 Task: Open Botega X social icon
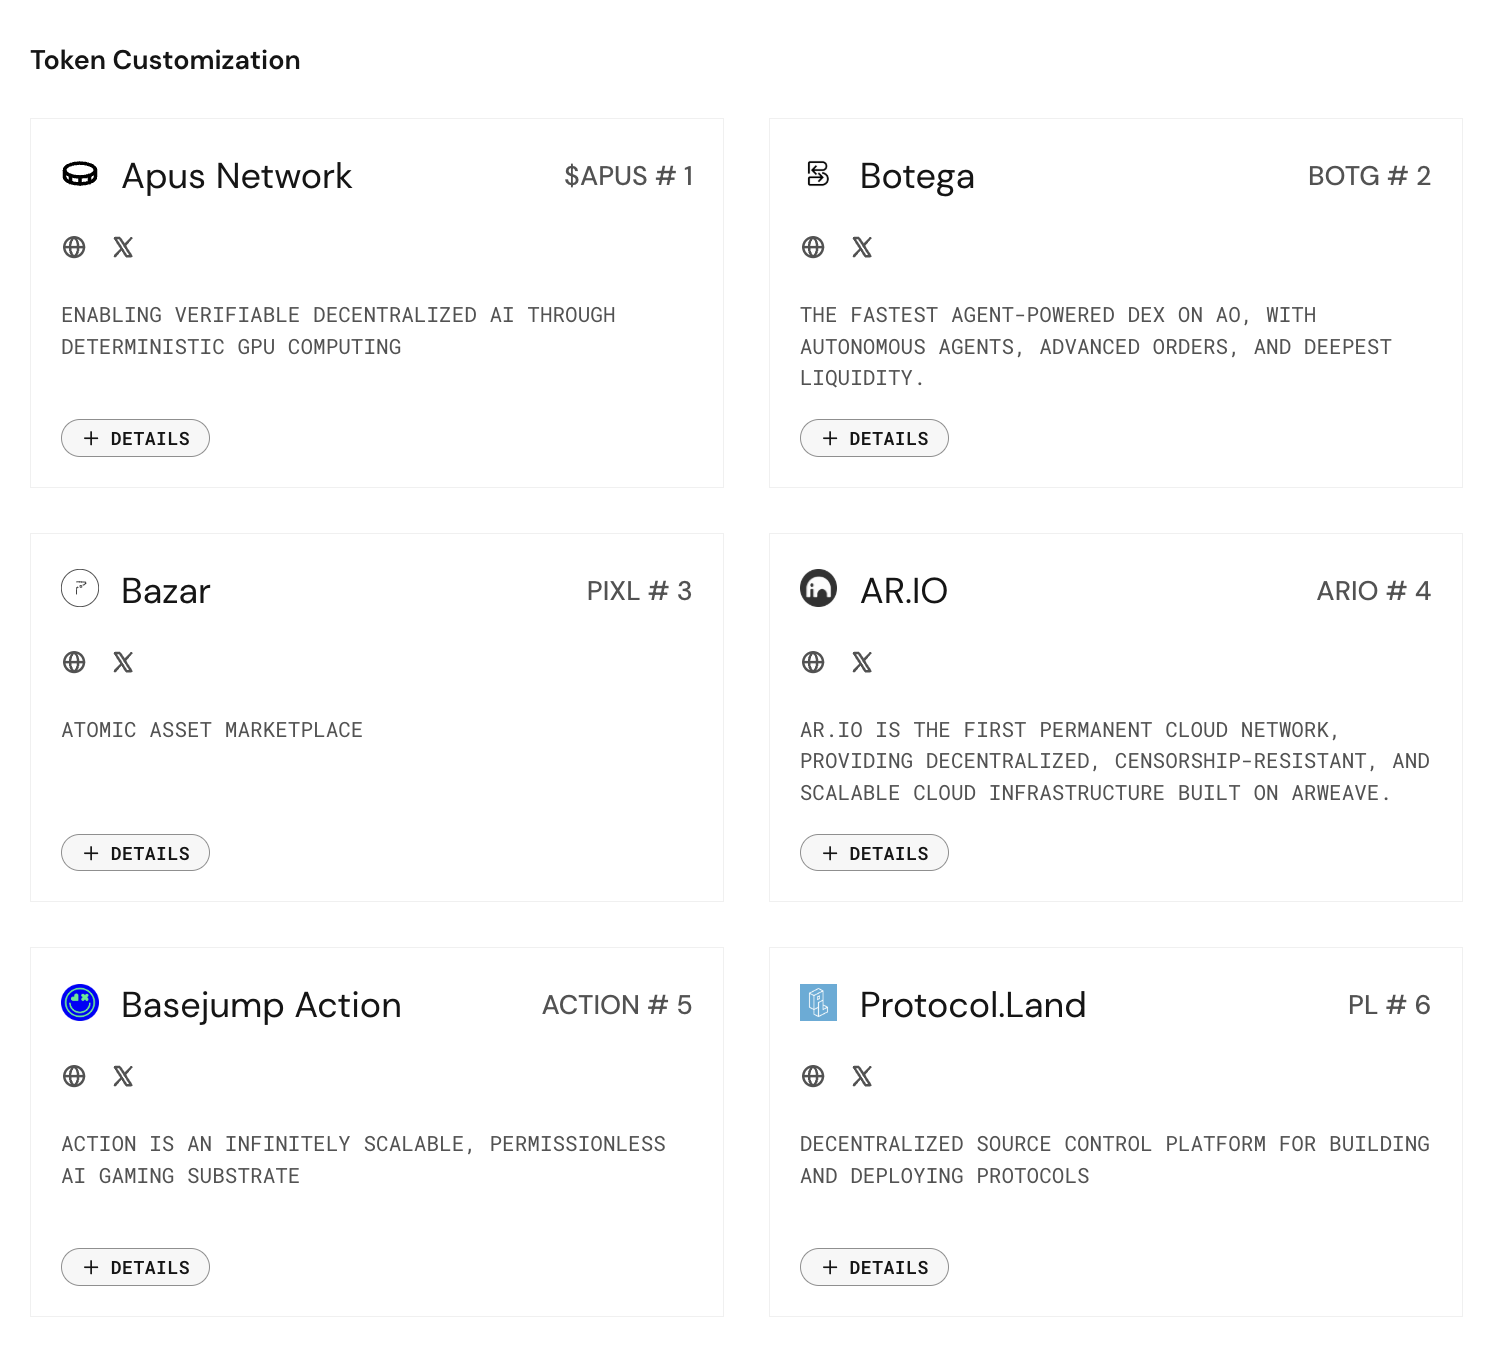[x=862, y=247]
